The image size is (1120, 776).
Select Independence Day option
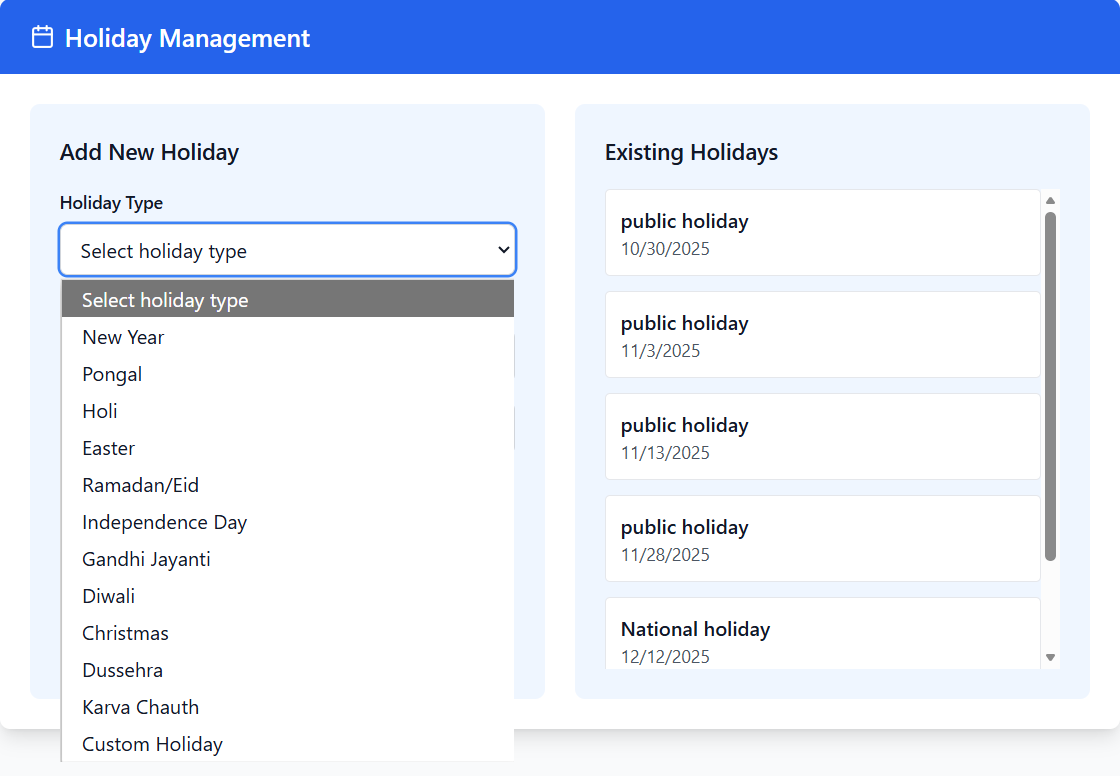click(287, 522)
